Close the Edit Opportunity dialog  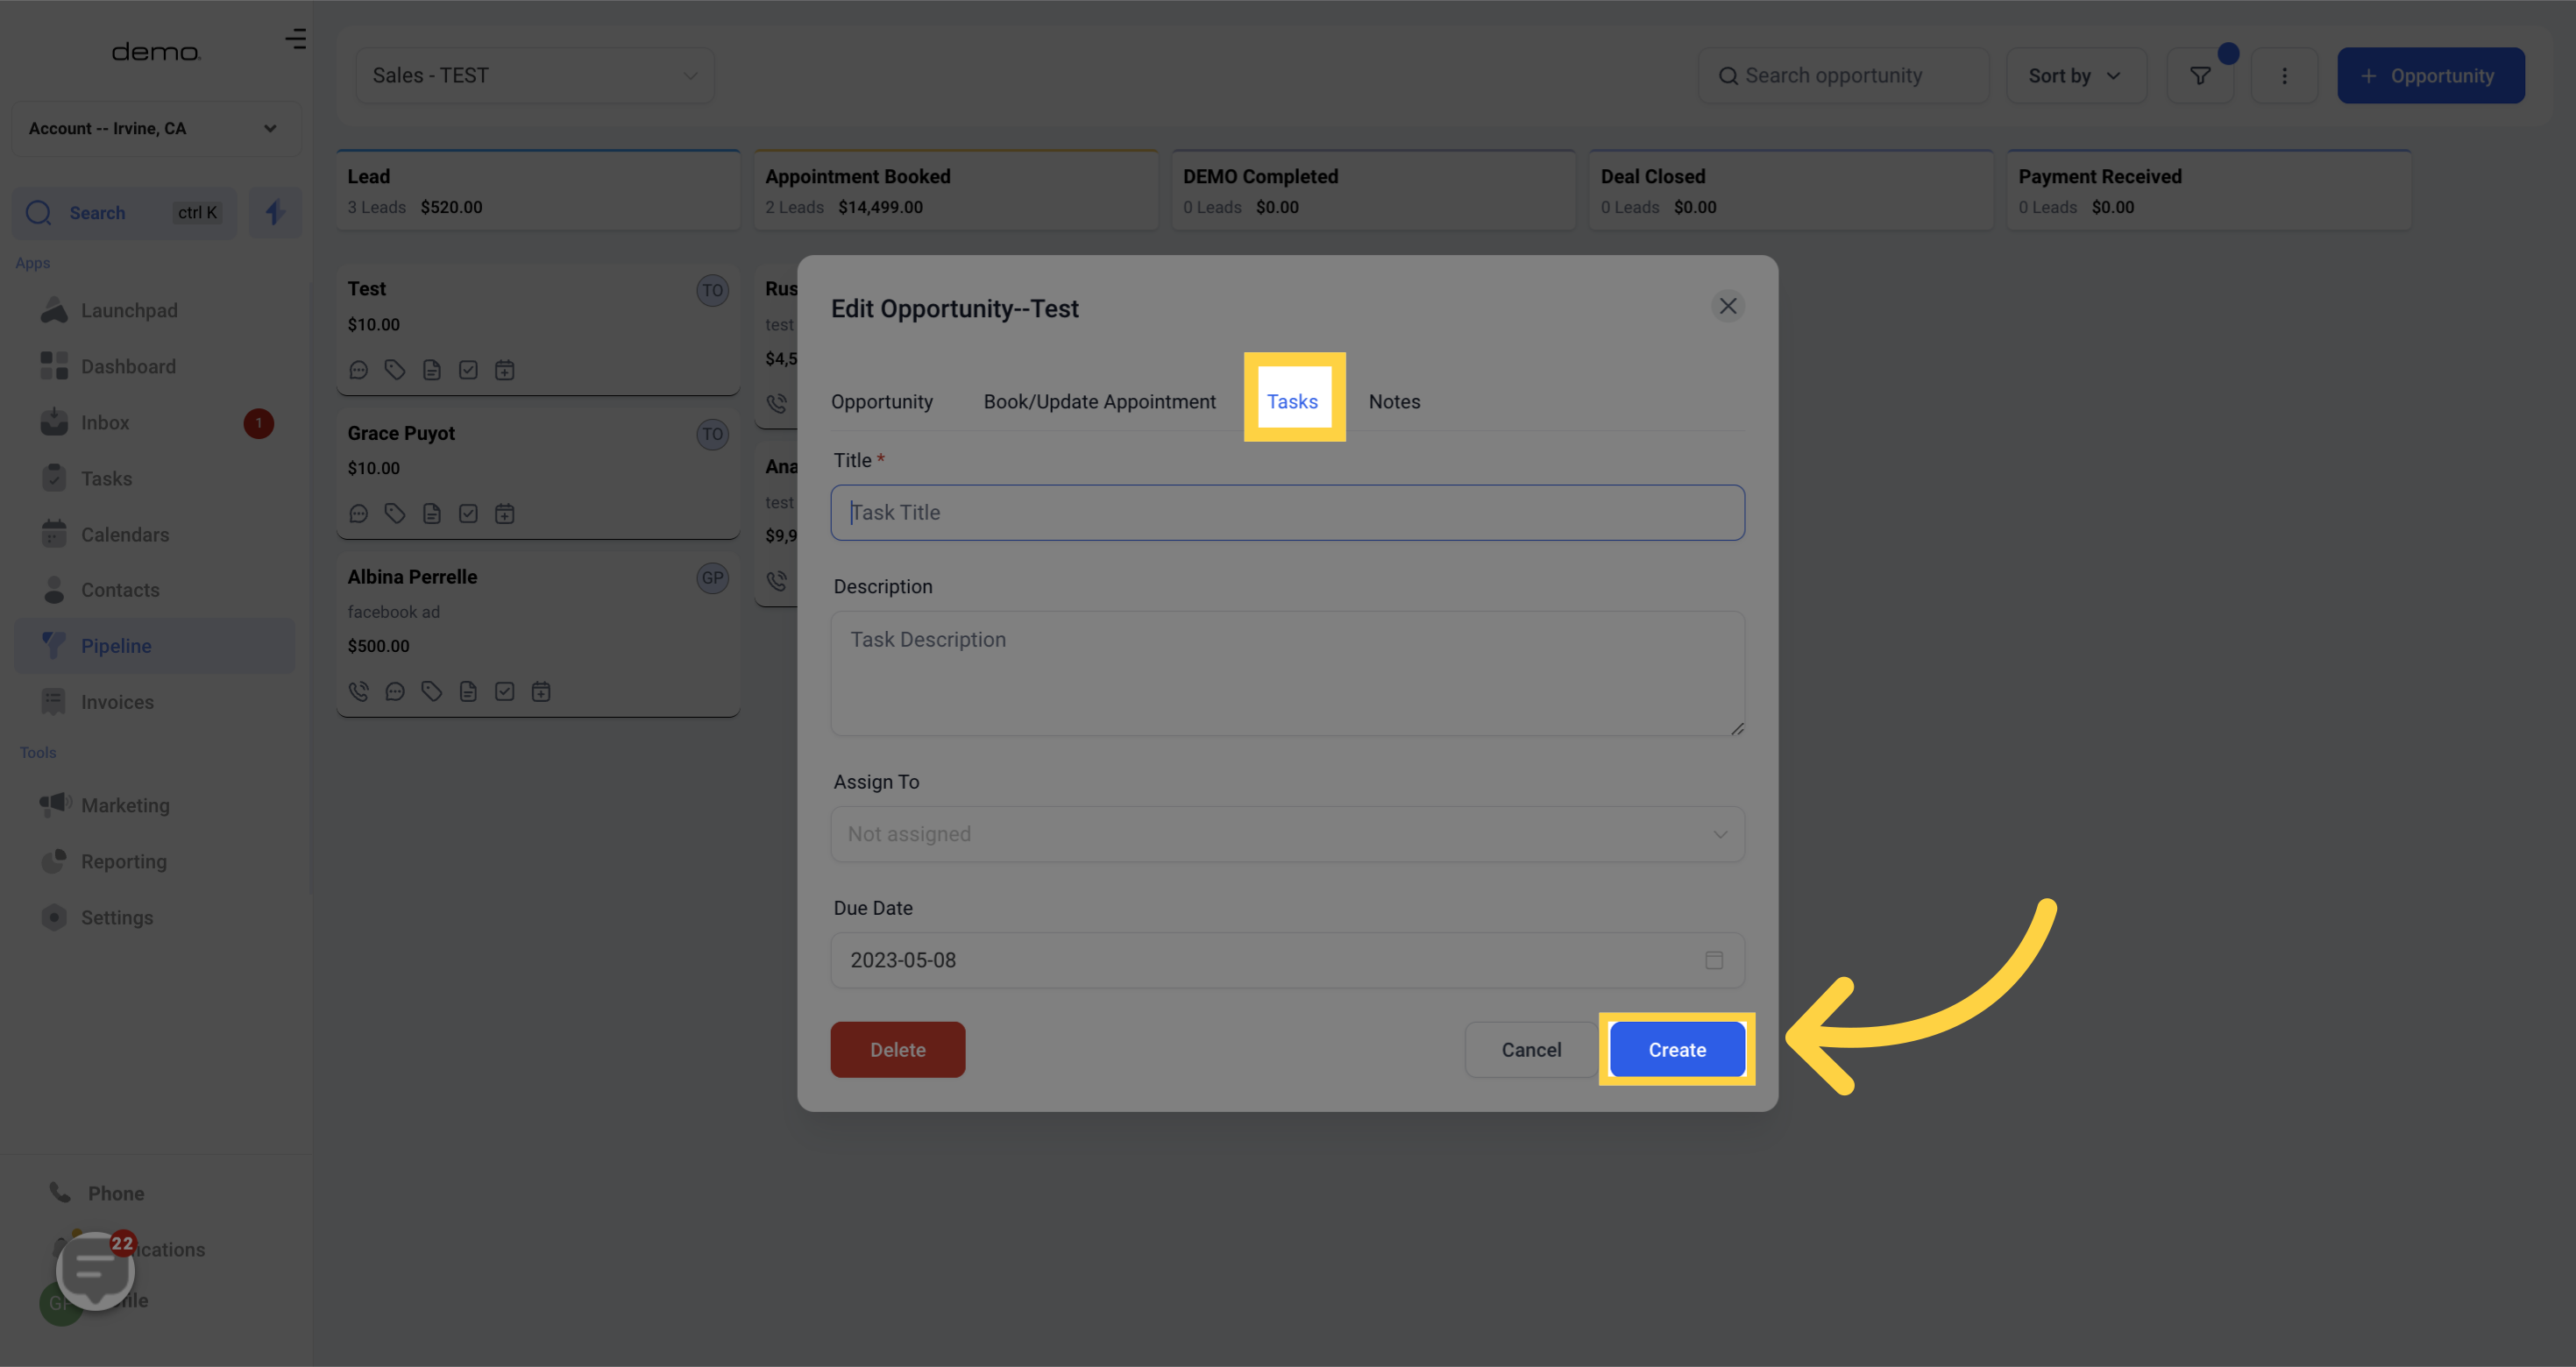click(1727, 306)
